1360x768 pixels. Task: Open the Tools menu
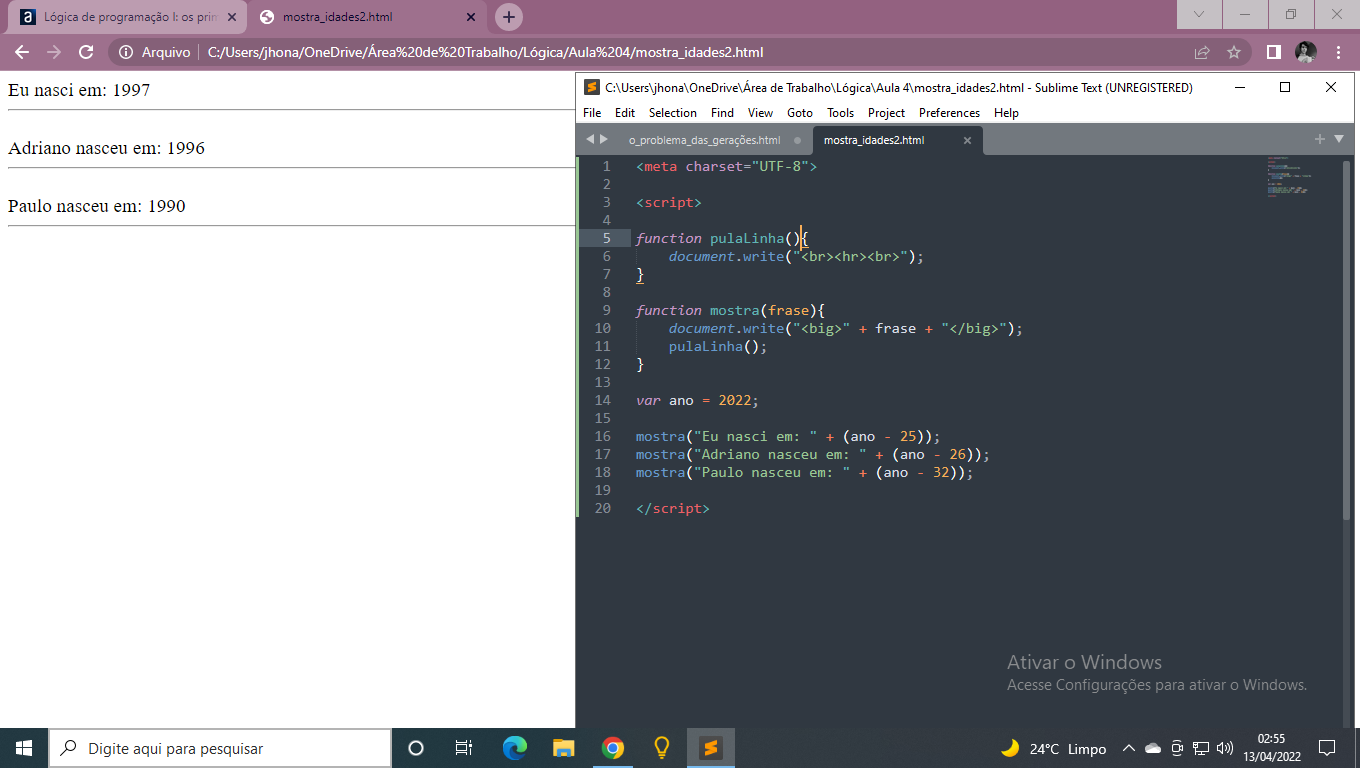click(x=840, y=113)
